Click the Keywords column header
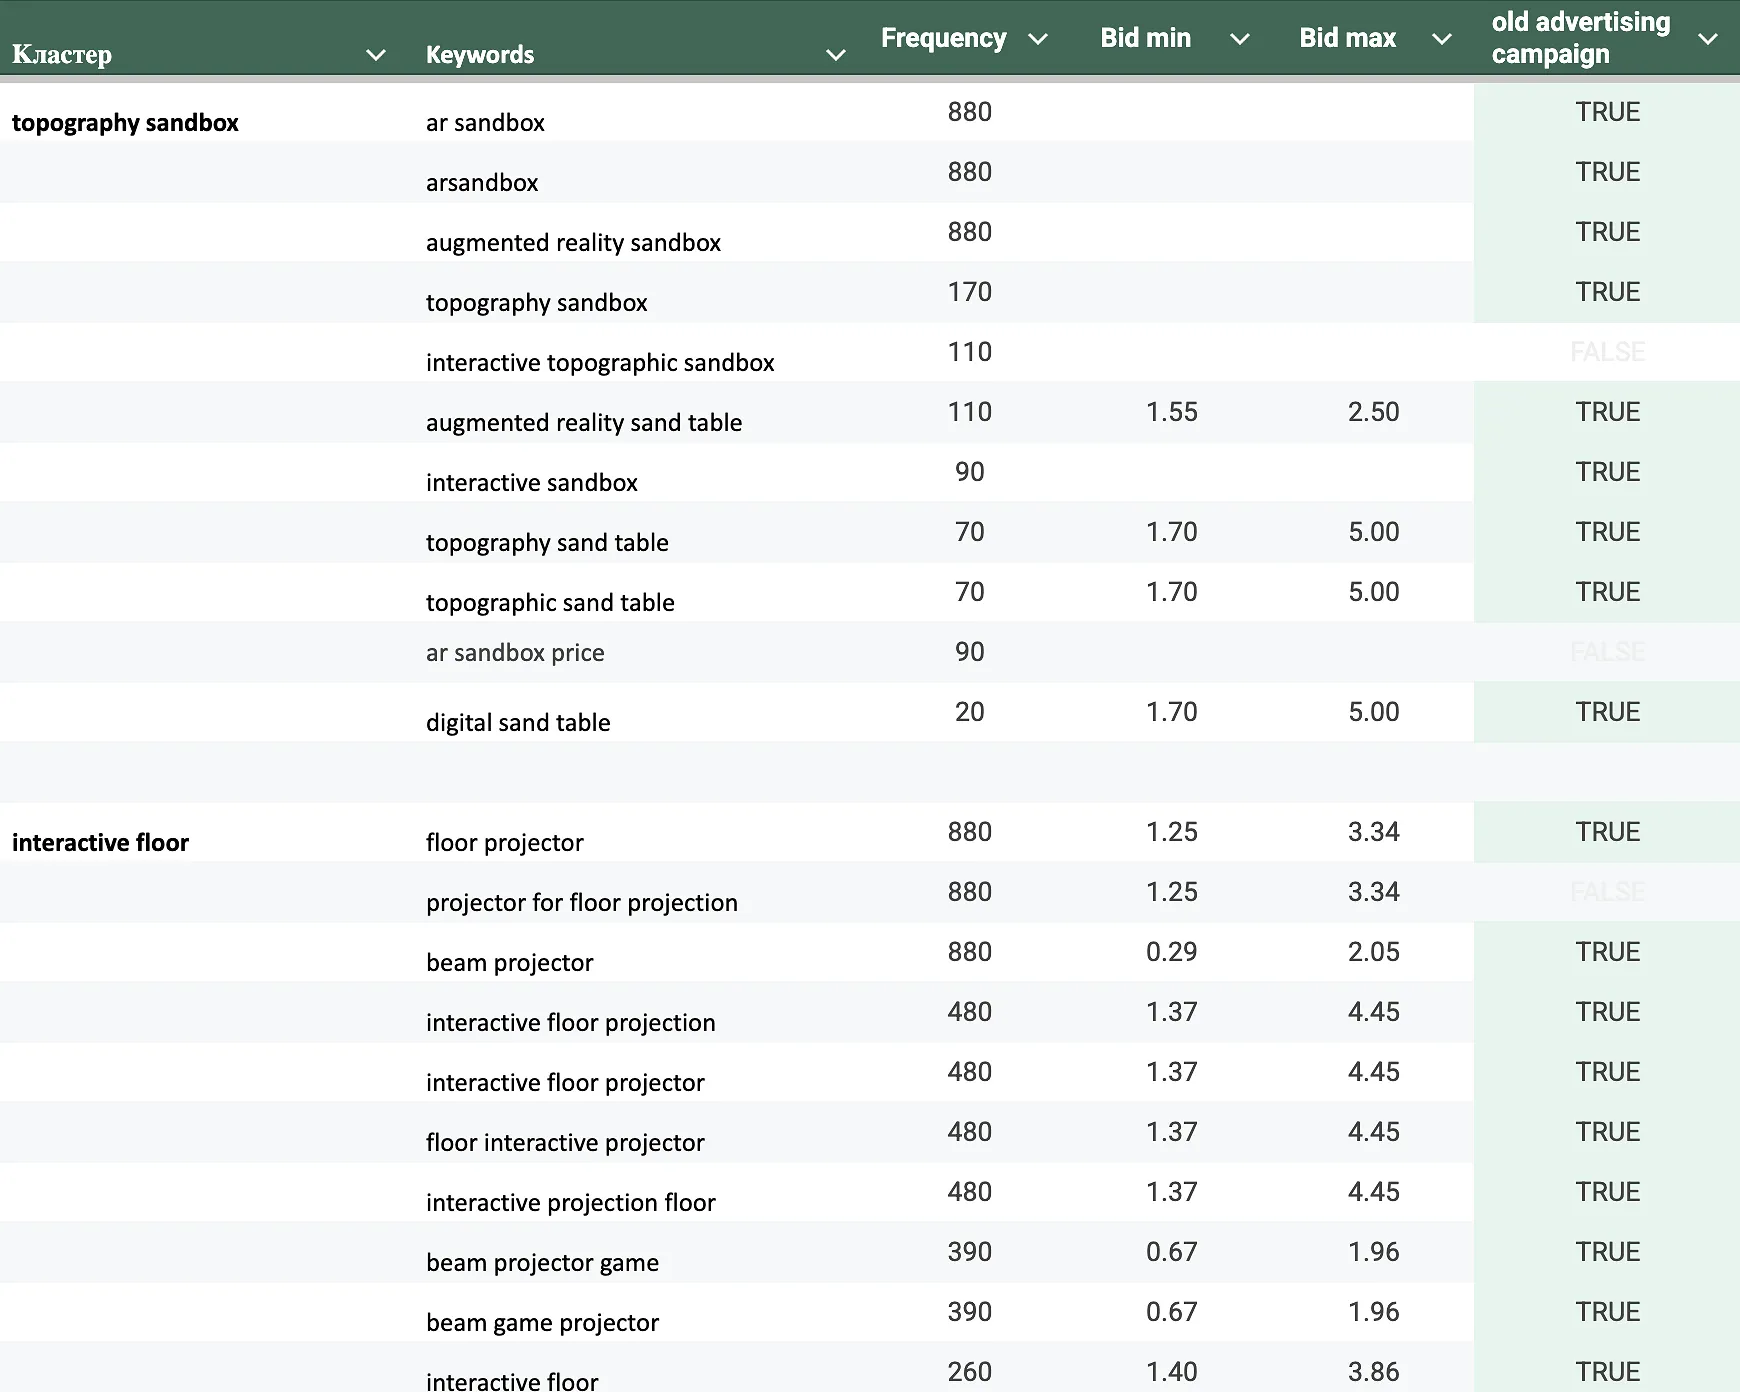1740x1392 pixels. (480, 54)
